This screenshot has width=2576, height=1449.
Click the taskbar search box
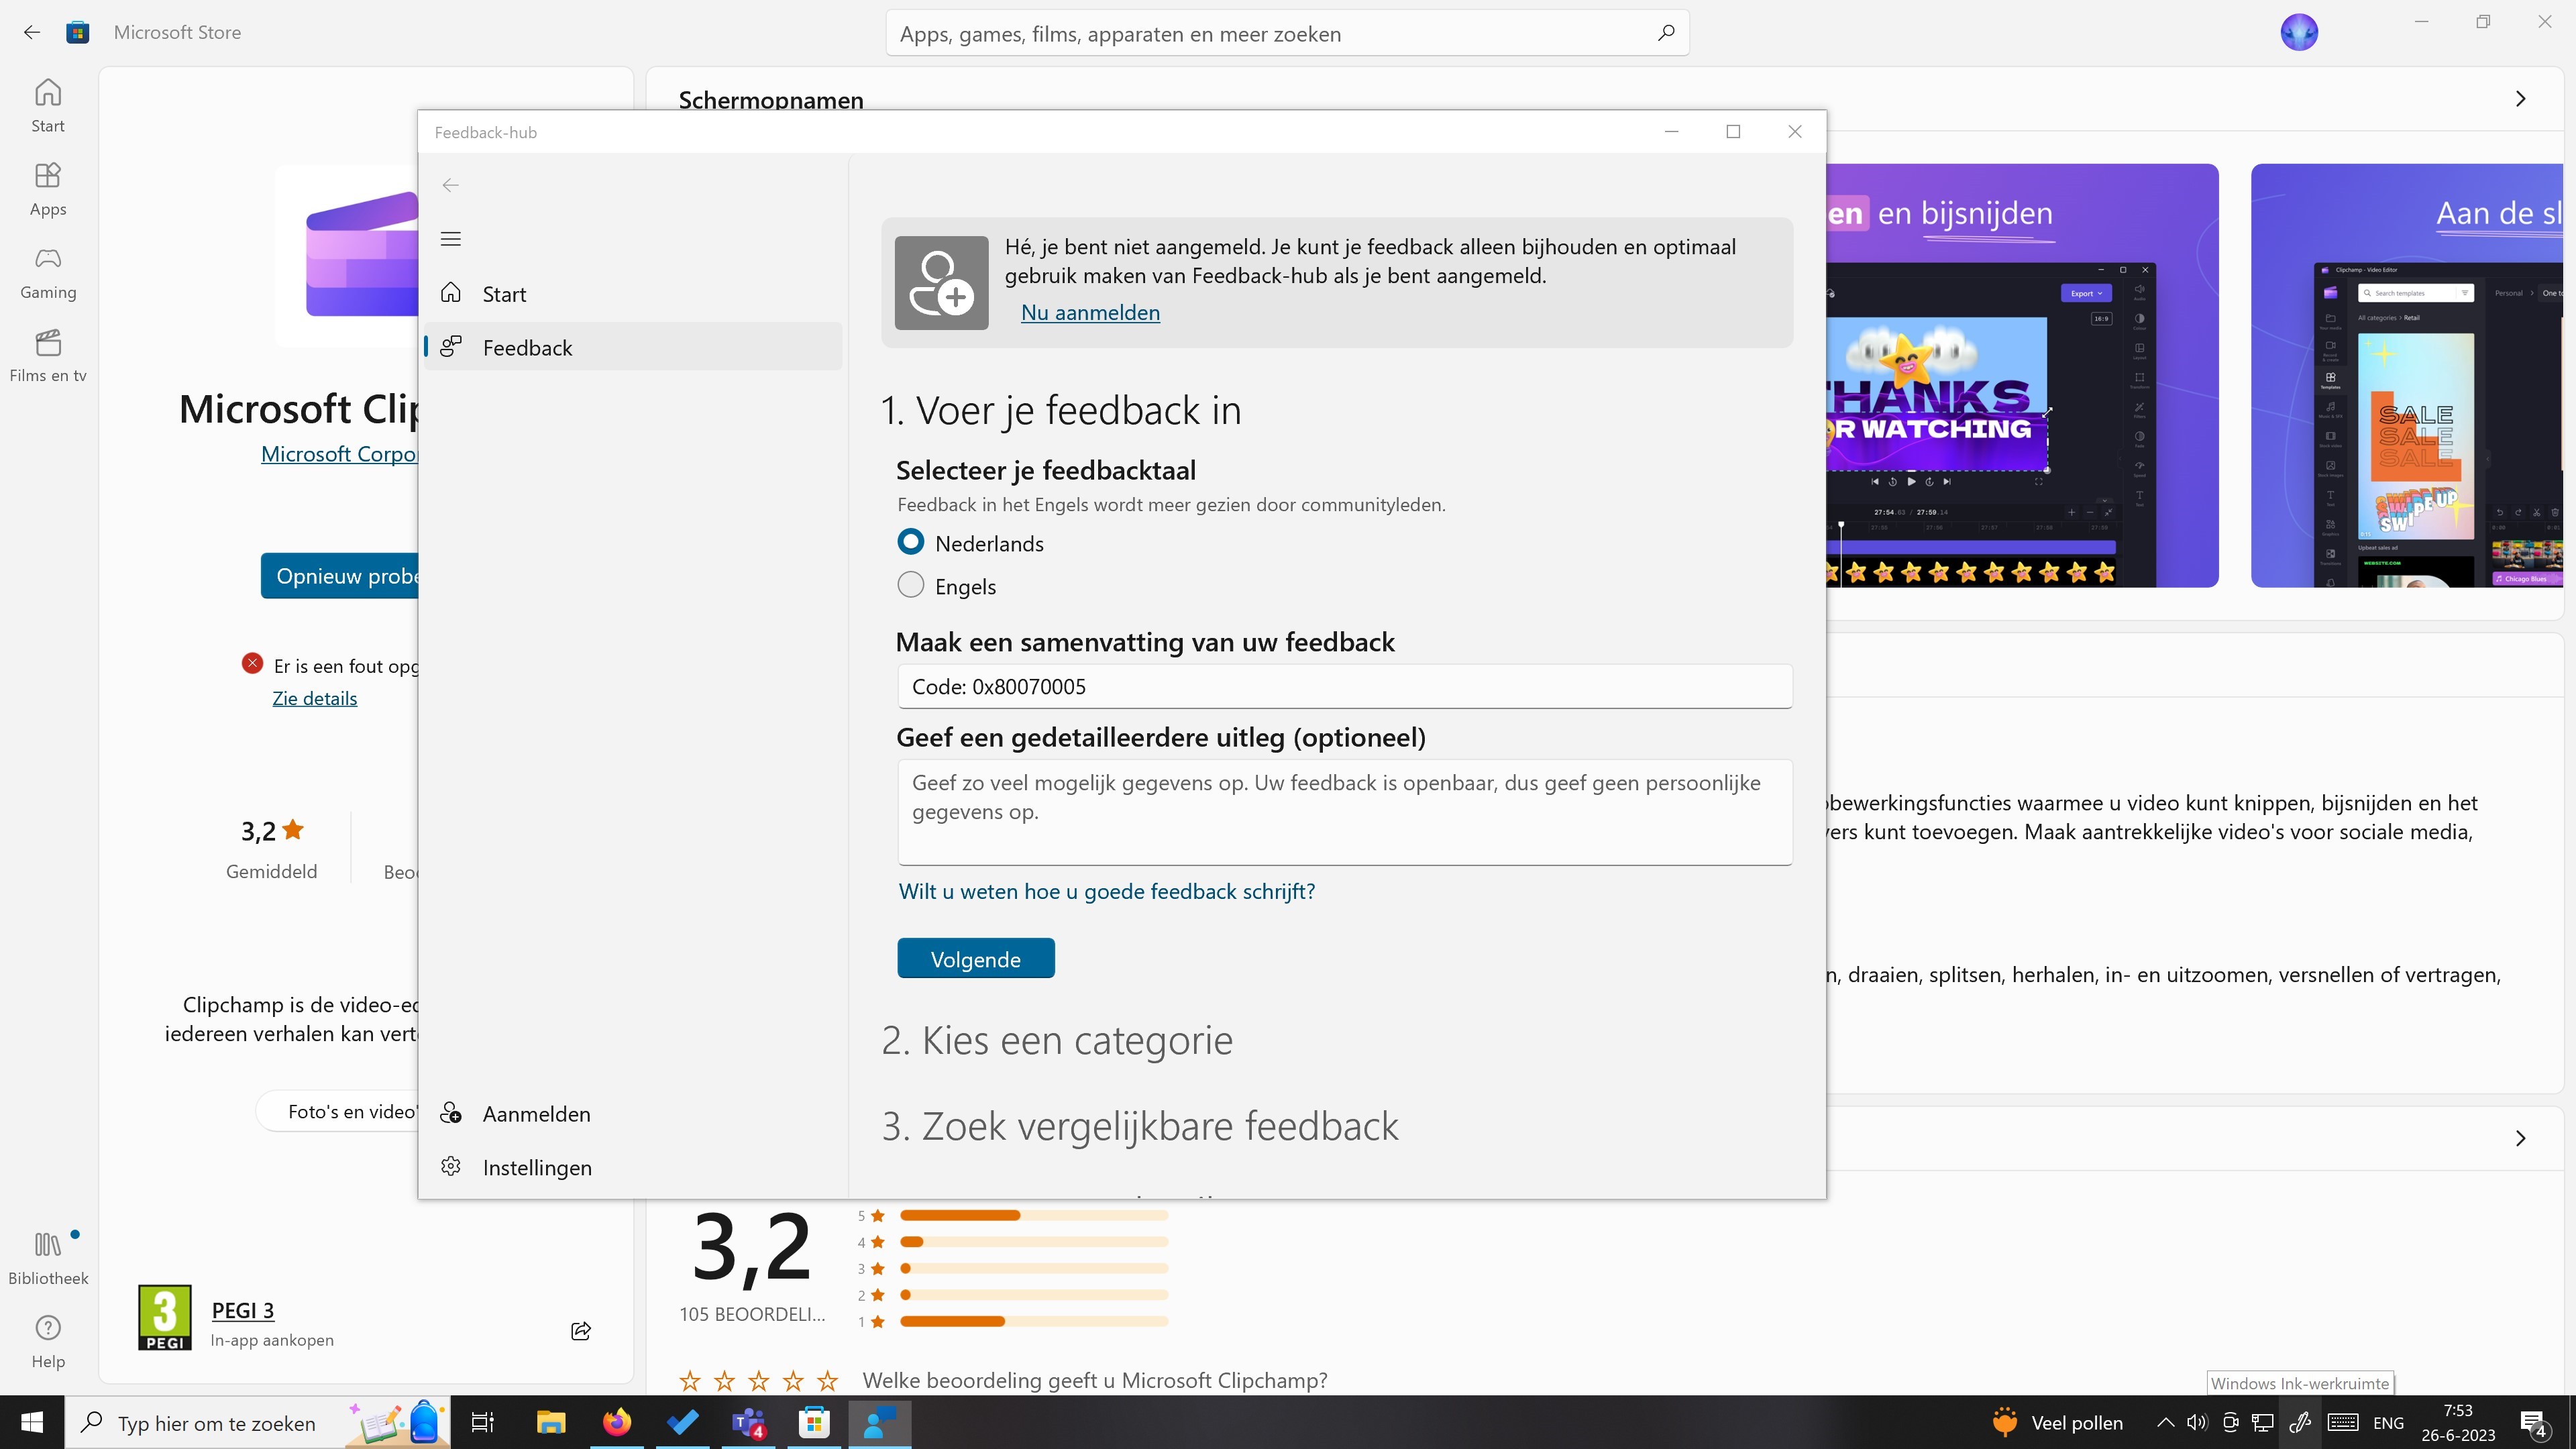258,1422
